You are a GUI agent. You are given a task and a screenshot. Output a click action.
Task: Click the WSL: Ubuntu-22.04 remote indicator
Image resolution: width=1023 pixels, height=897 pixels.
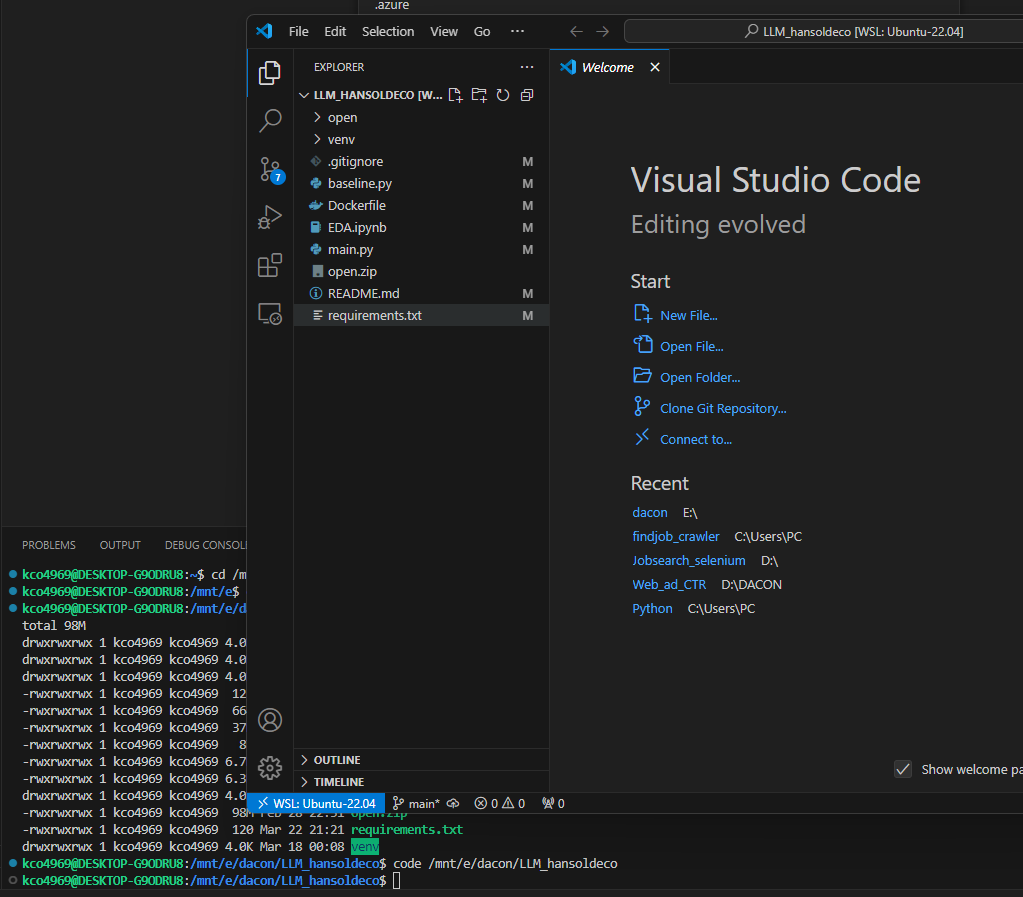(316, 804)
